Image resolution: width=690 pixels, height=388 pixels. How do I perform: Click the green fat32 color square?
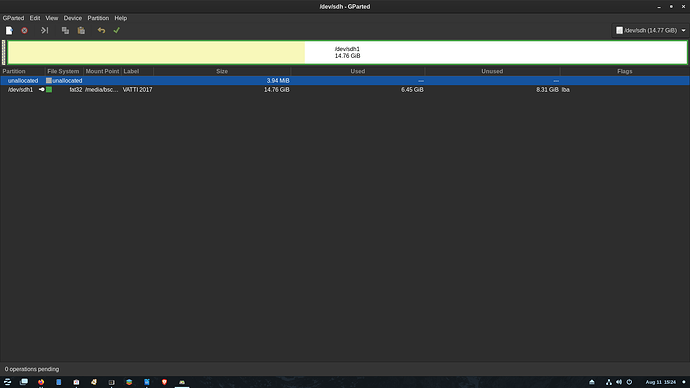coord(49,90)
